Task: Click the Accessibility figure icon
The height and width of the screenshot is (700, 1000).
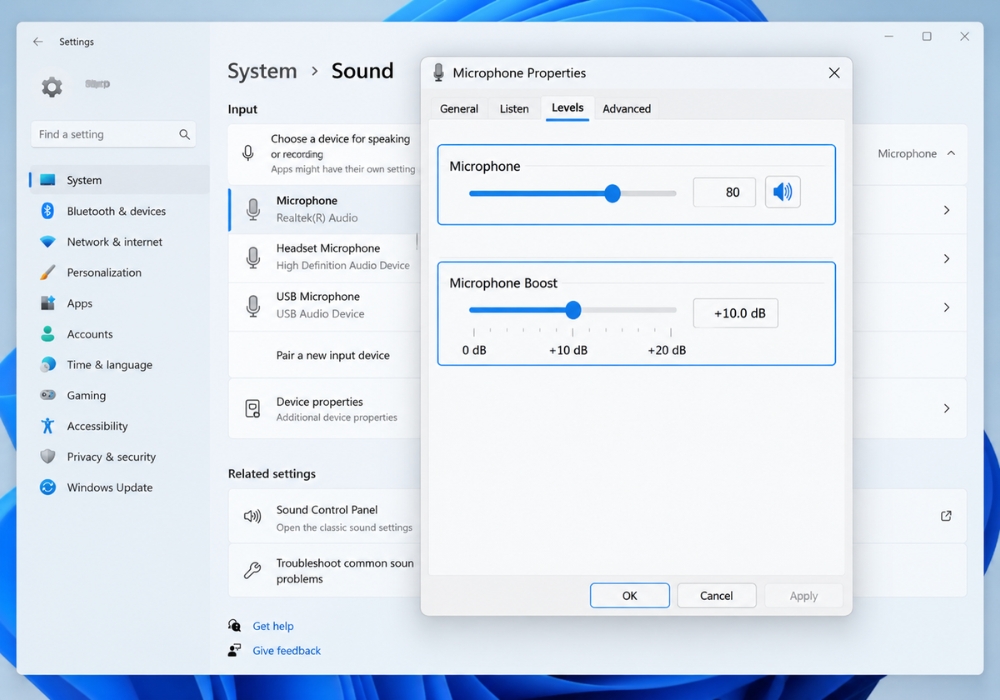Action: (47, 425)
